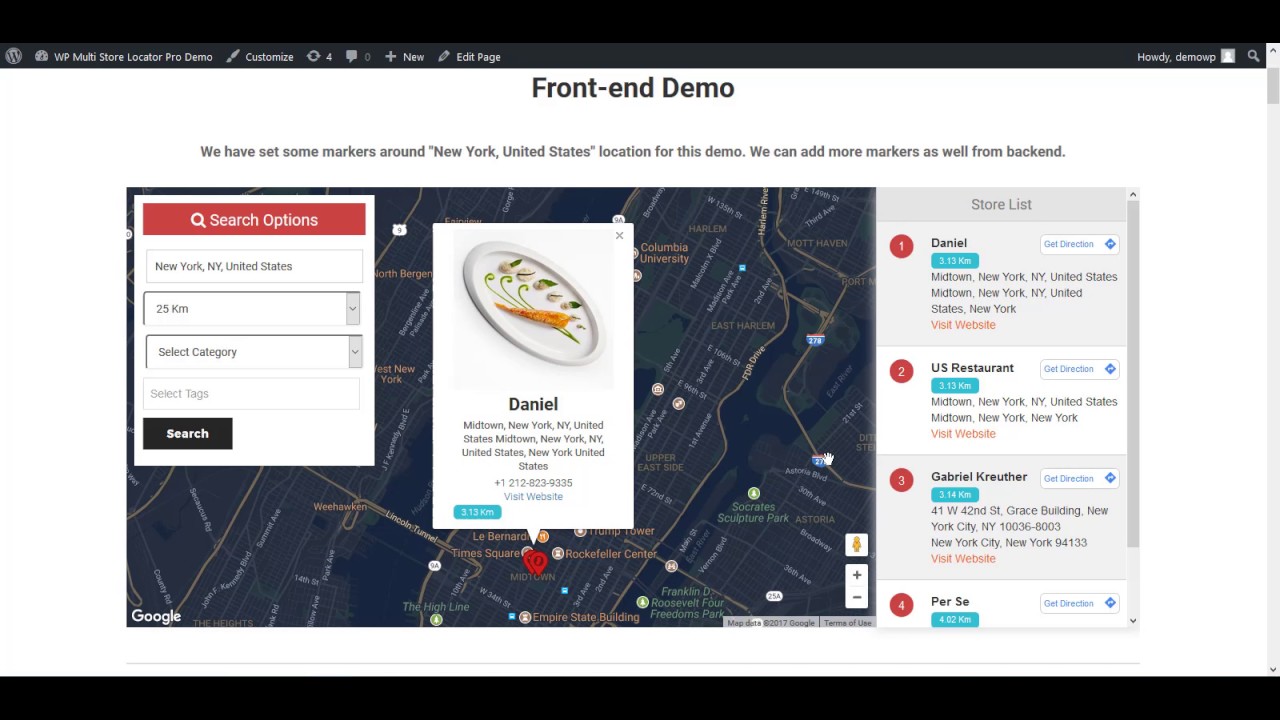
Task: Open the Select Category dropdown
Action: (253, 352)
